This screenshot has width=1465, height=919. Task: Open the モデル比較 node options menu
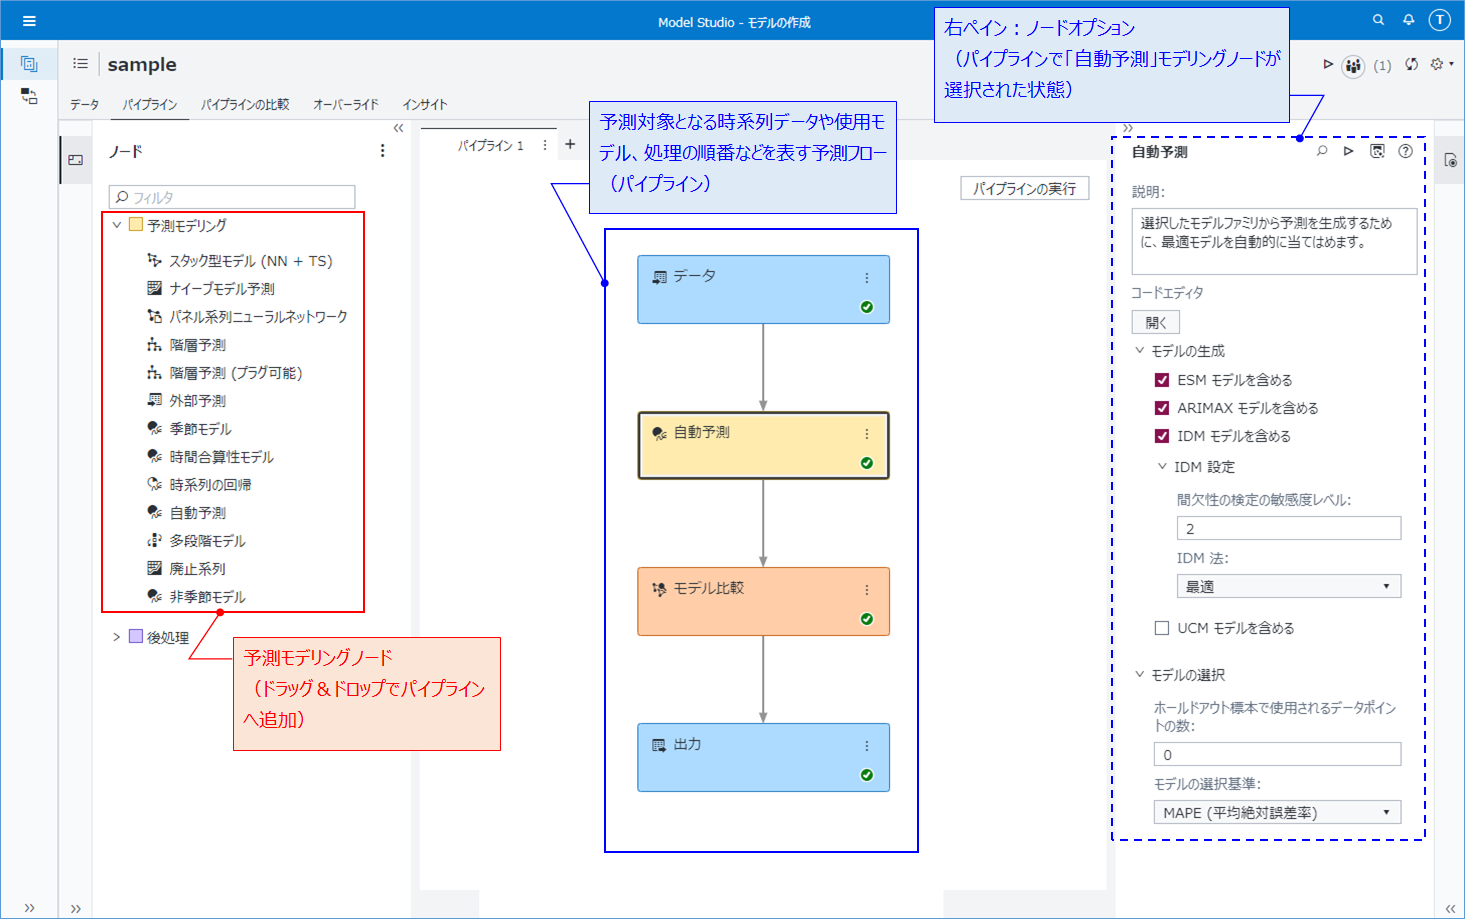[x=866, y=590]
